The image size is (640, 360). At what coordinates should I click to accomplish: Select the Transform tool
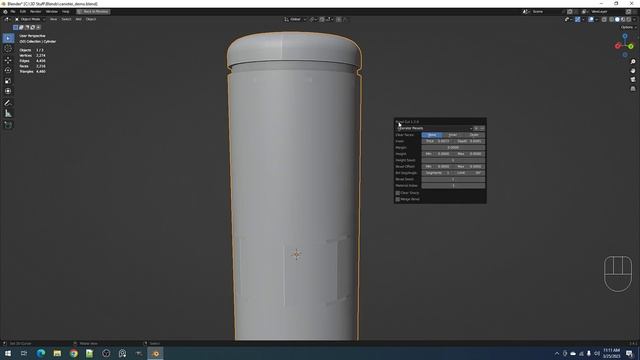8,91
